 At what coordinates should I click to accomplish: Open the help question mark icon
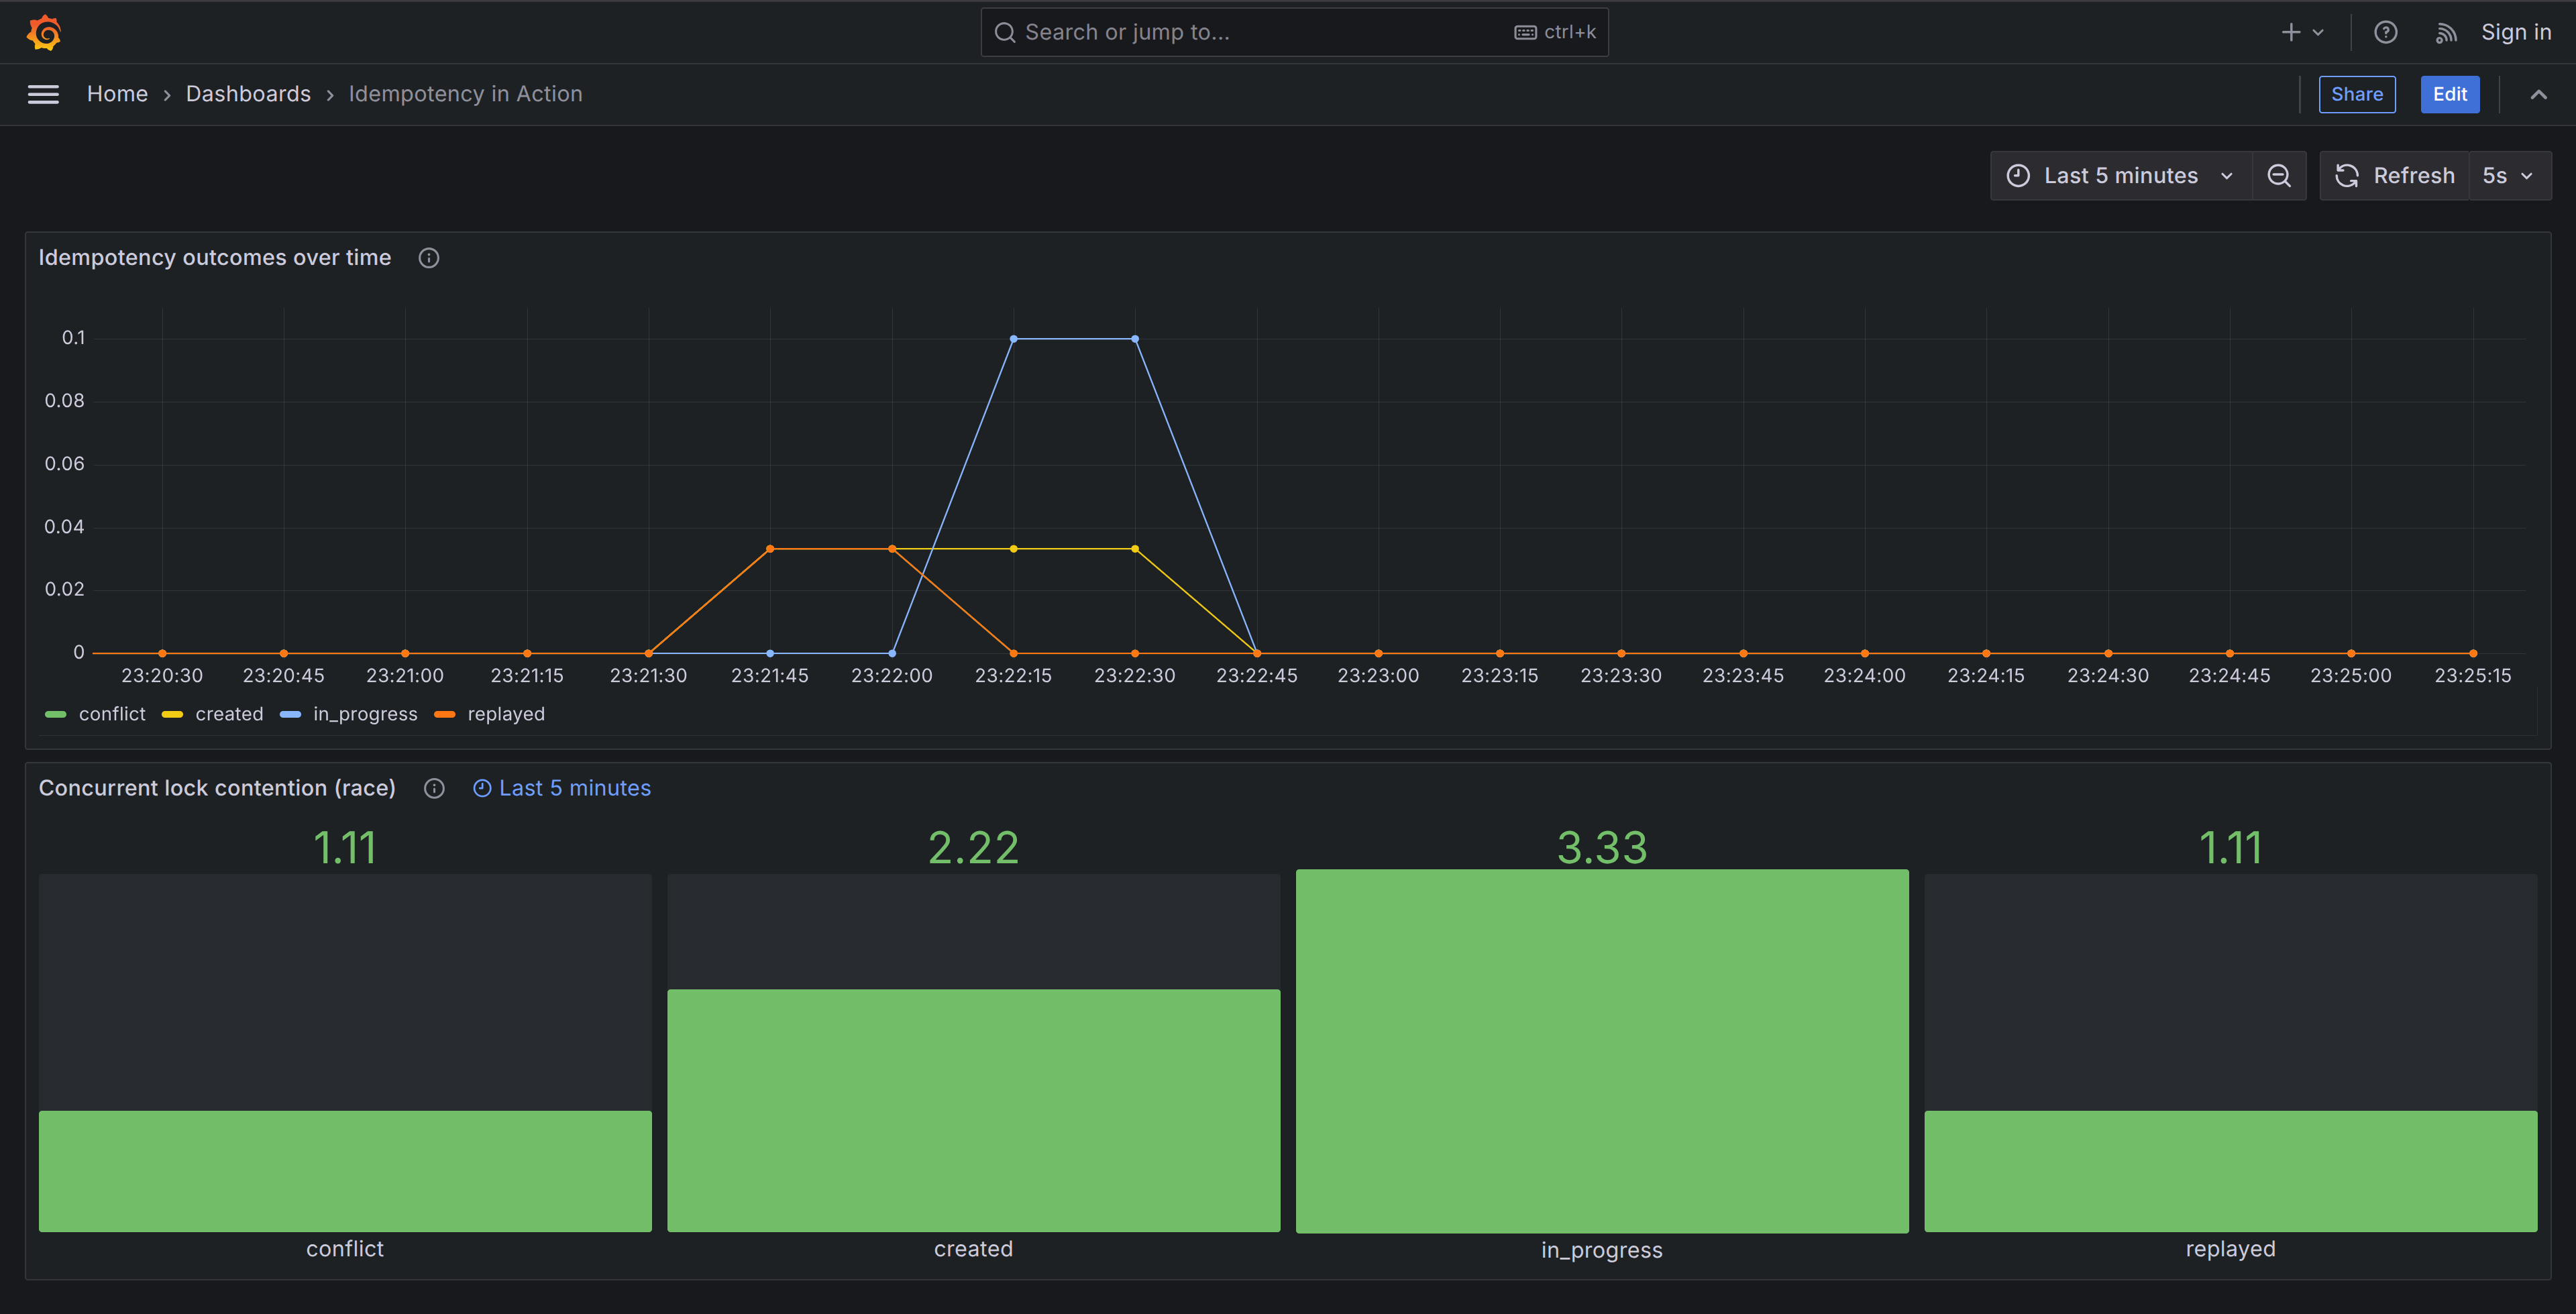point(2385,32)
